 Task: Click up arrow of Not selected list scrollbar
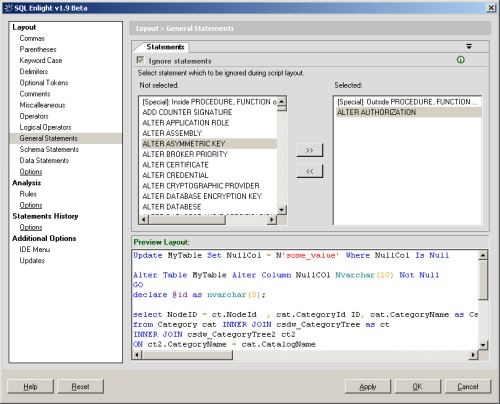(x=282, y=101)
